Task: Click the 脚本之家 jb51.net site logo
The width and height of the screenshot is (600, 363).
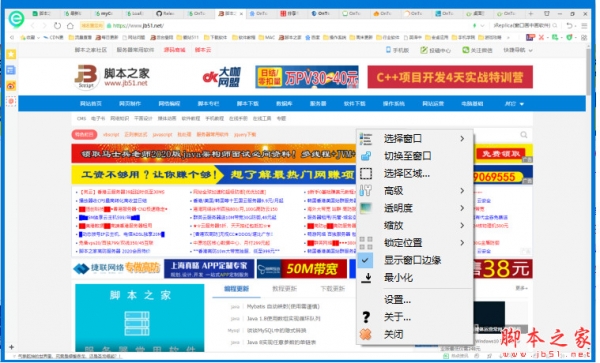Action: point(112,77)
